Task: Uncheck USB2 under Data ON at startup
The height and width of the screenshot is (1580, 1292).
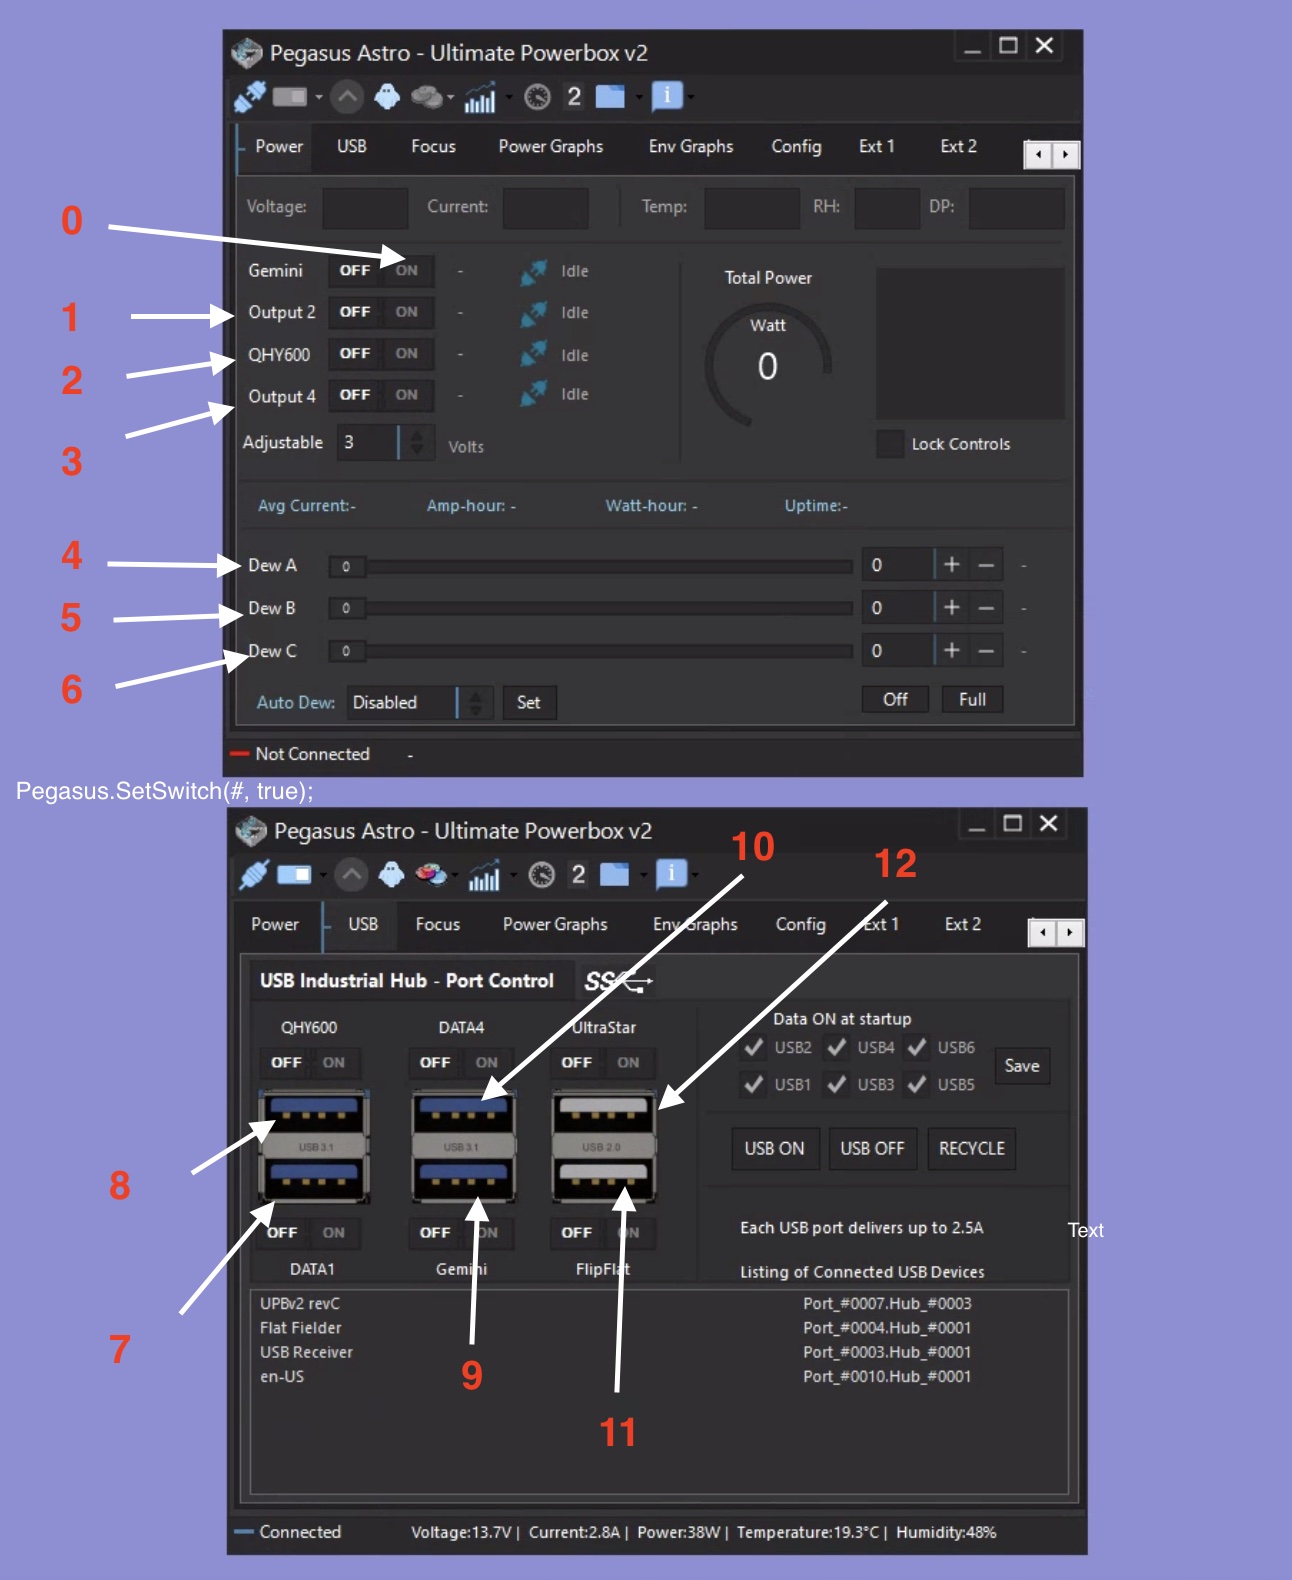Action: pyautogui.click(x=755, y=1047)
